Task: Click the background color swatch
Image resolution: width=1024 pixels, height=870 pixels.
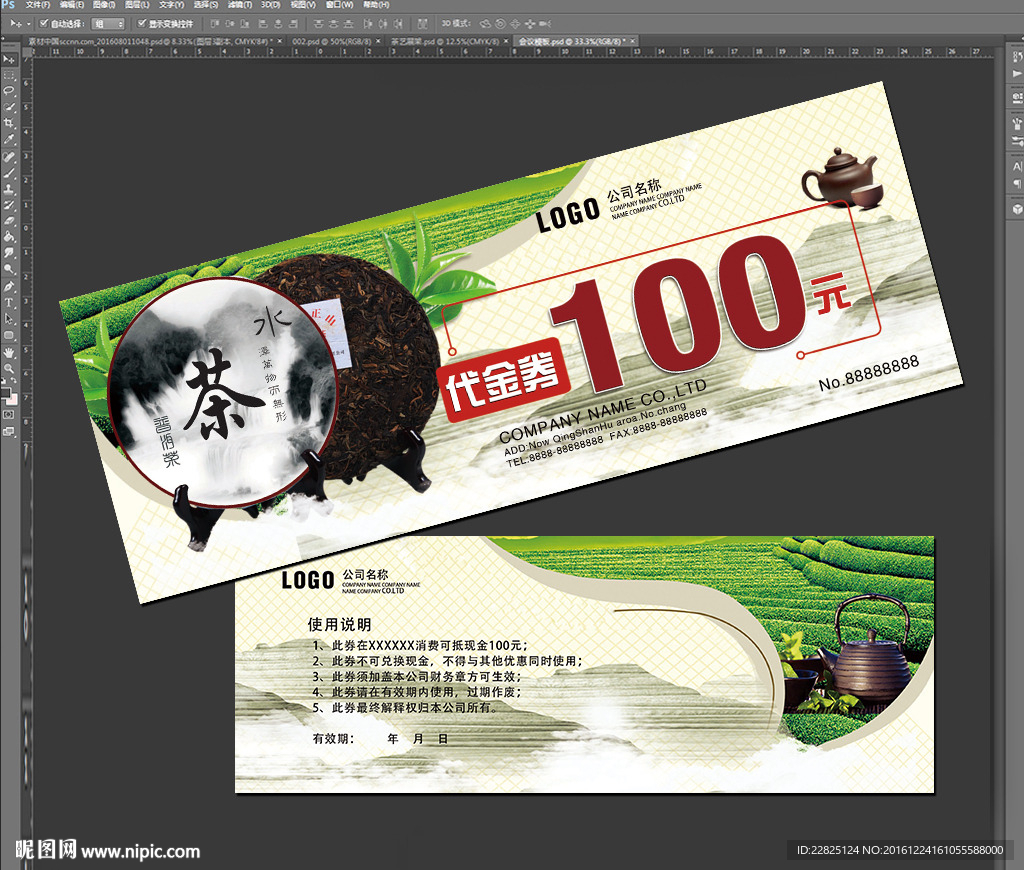Action: pyautogui.click(x=14, y=400)
